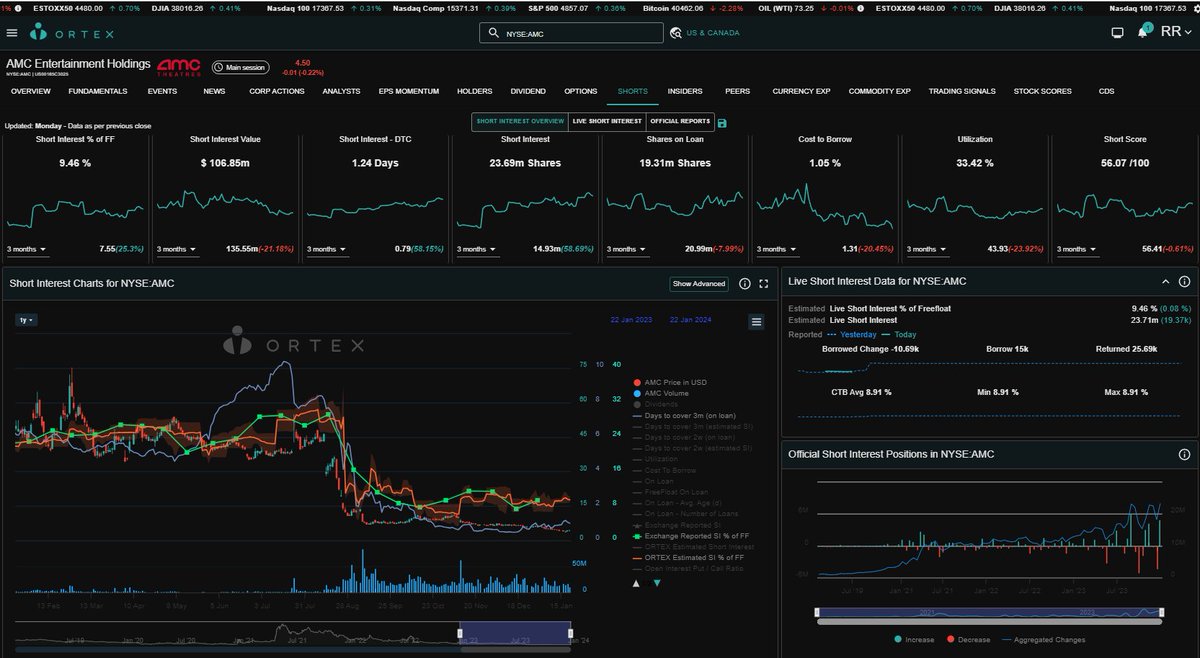Open 3 months dropdown under Utilization
Screen dimensions: 1200x658
[928, 248]
